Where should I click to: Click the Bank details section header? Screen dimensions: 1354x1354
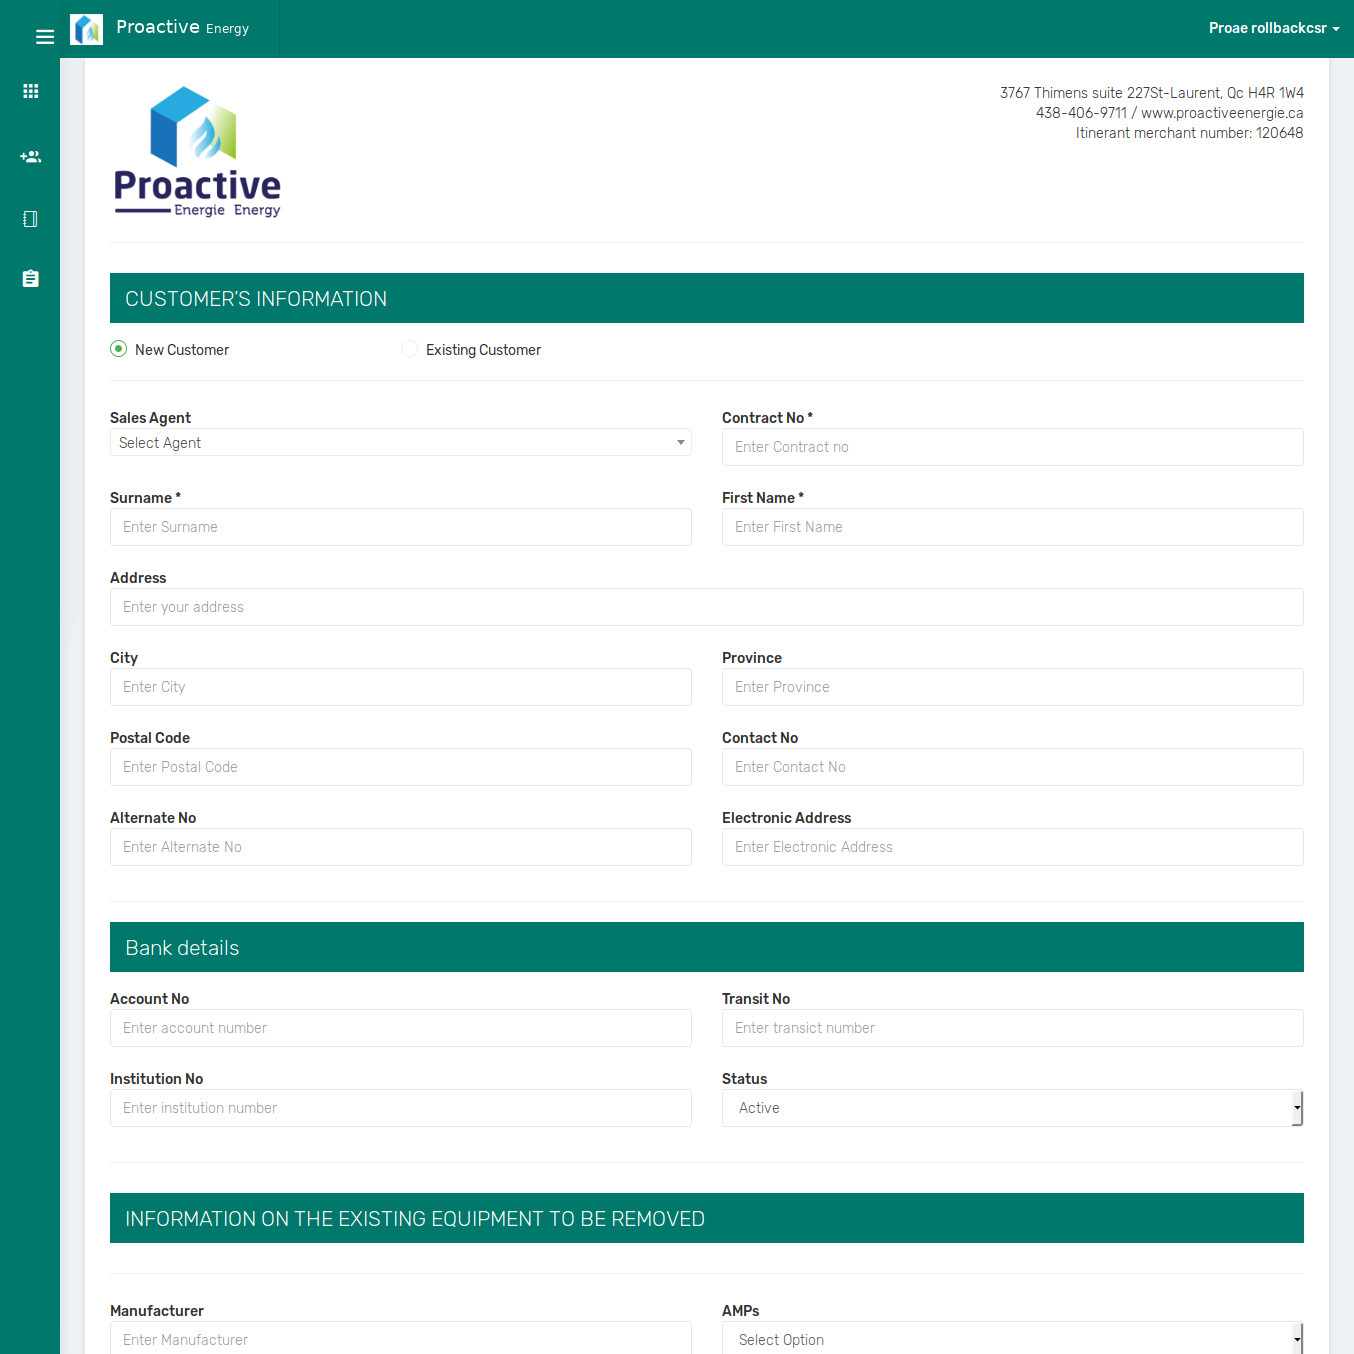[x=707, y=947]
